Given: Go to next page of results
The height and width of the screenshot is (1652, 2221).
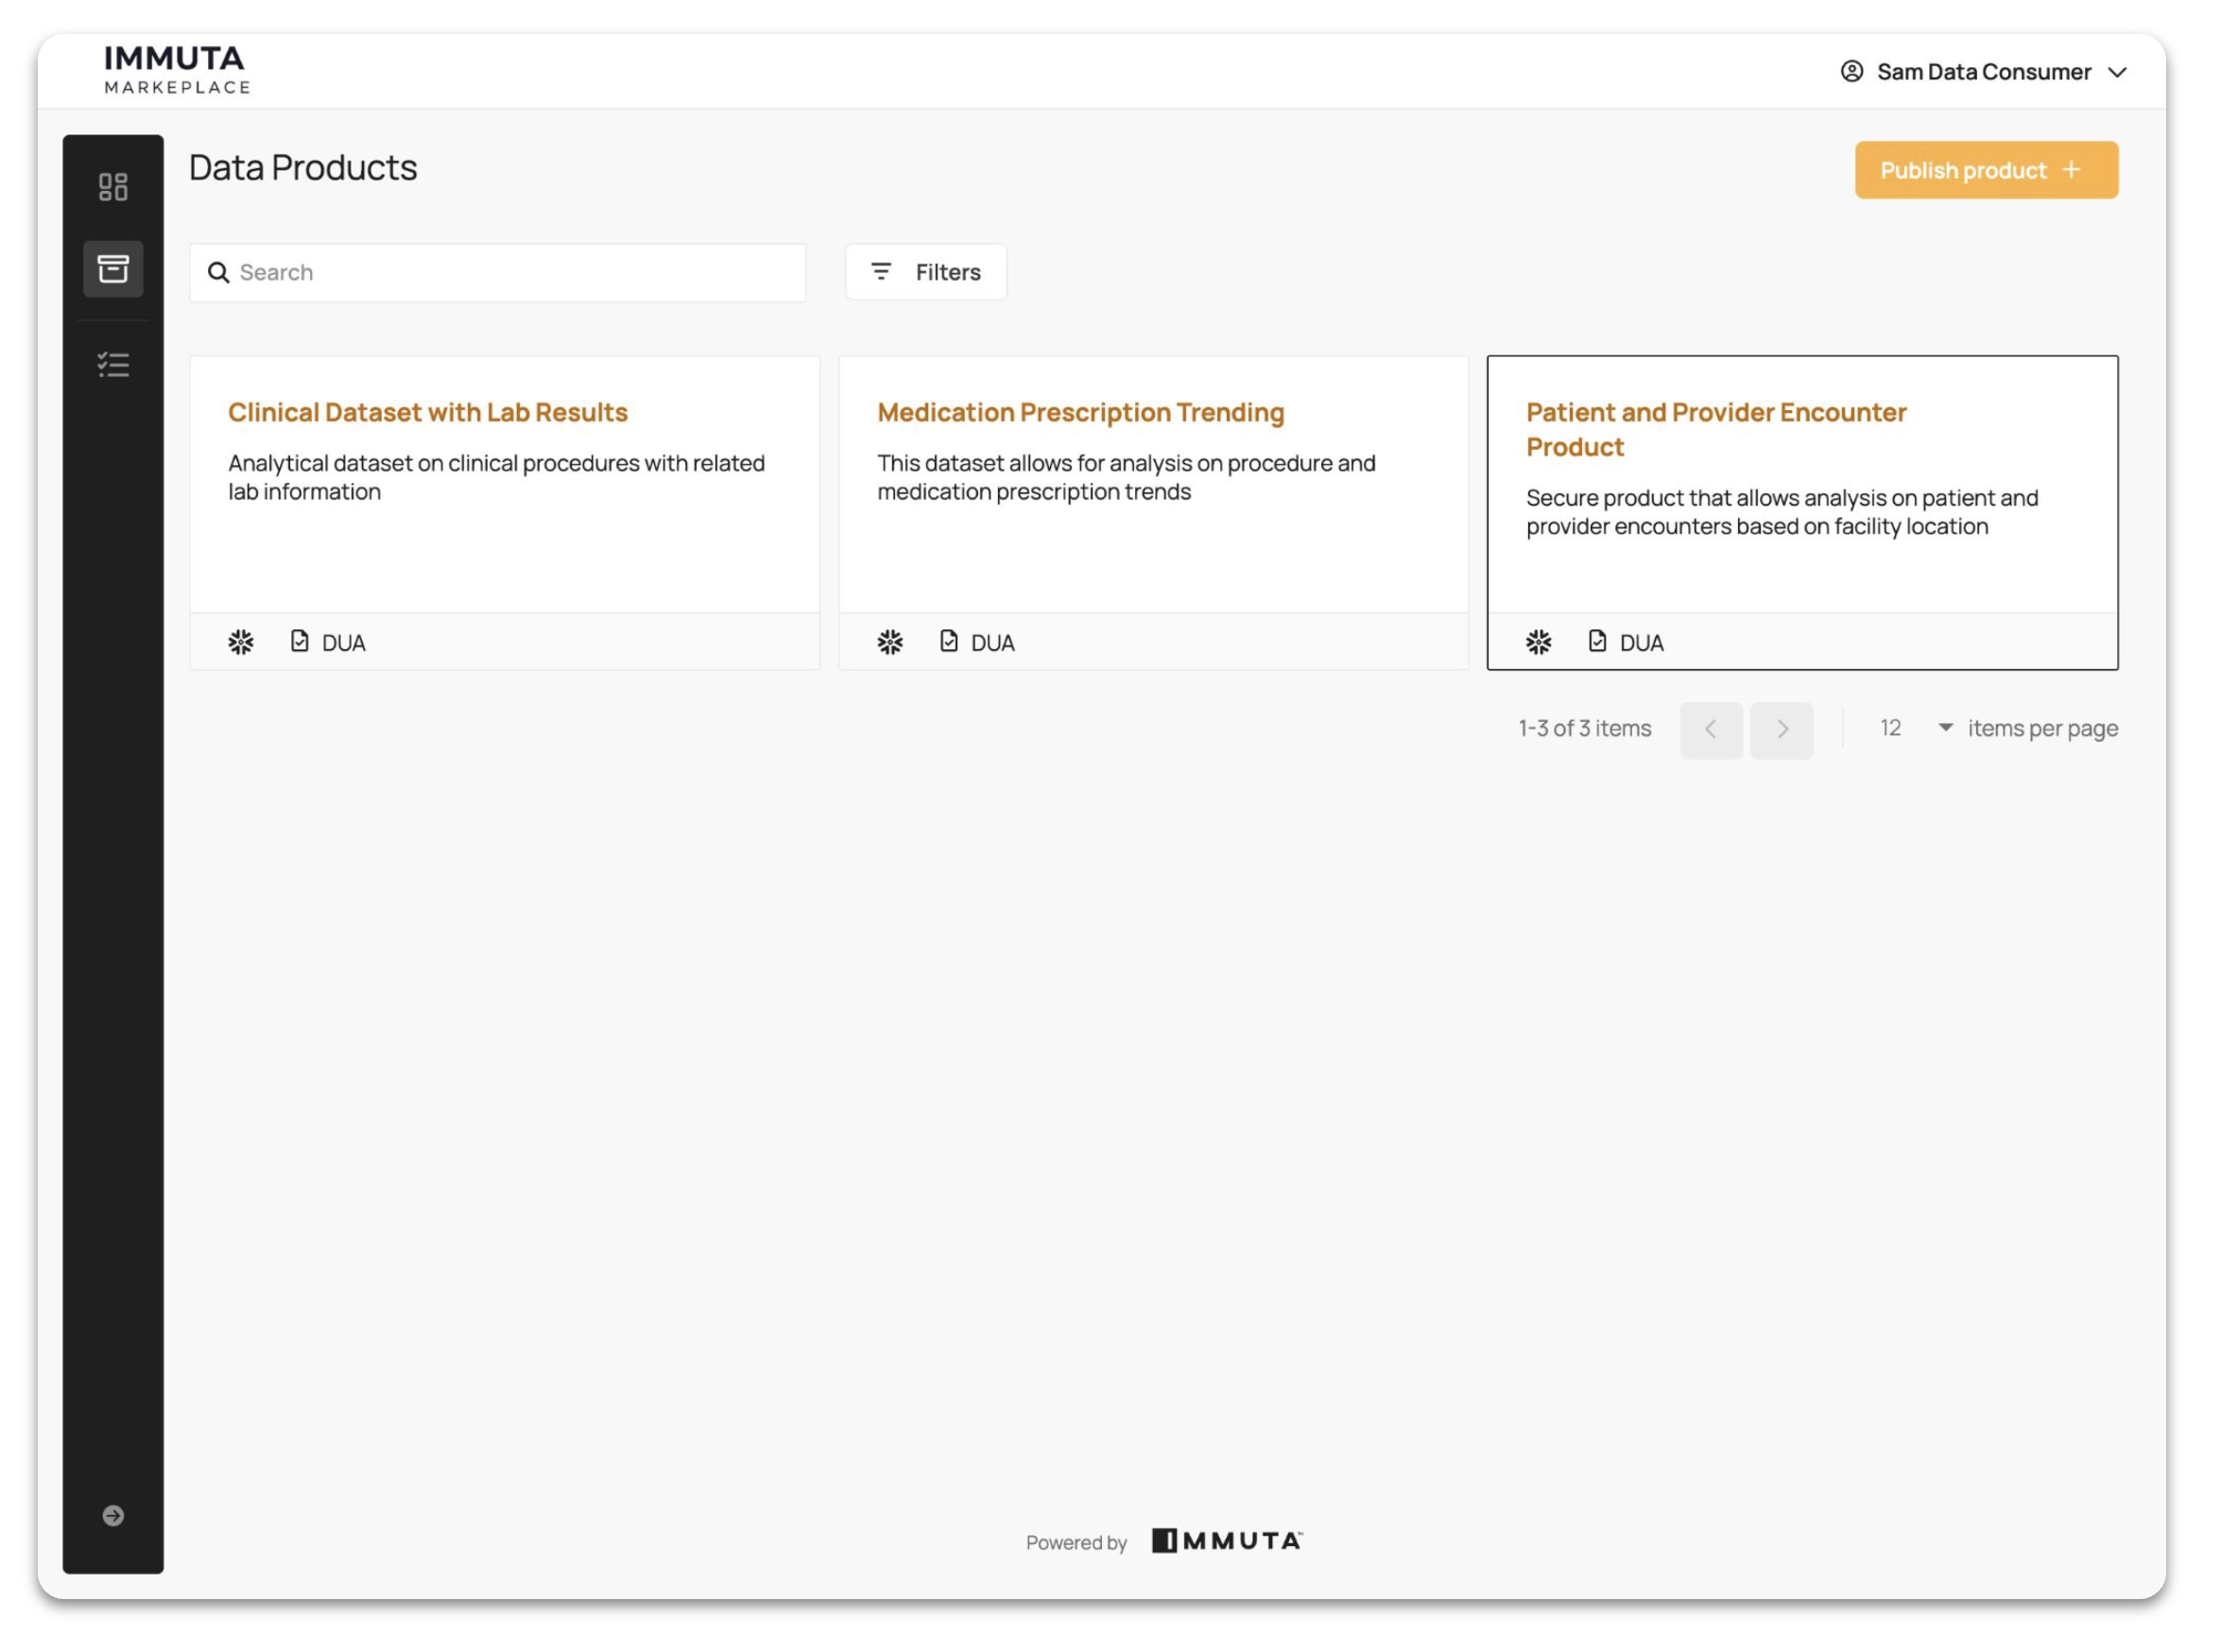Looking at the screenshot, I should 1781,730.
